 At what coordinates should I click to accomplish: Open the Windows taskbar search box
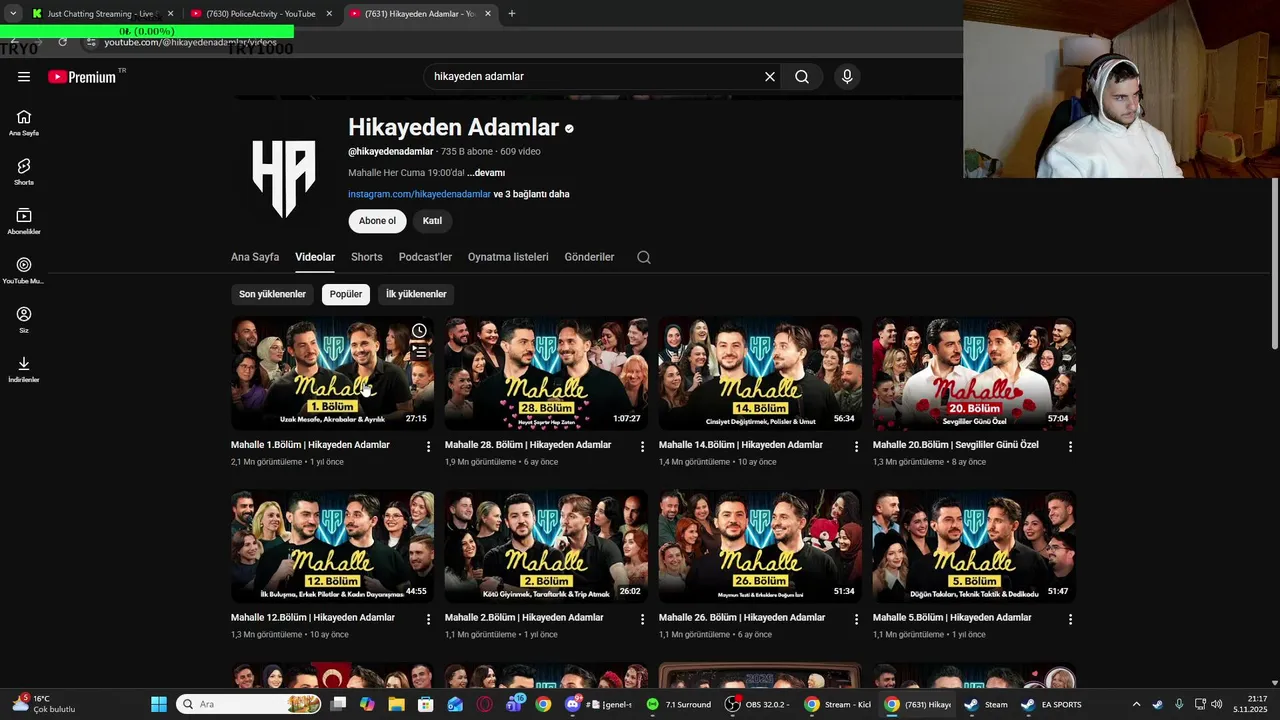[250, 704]
